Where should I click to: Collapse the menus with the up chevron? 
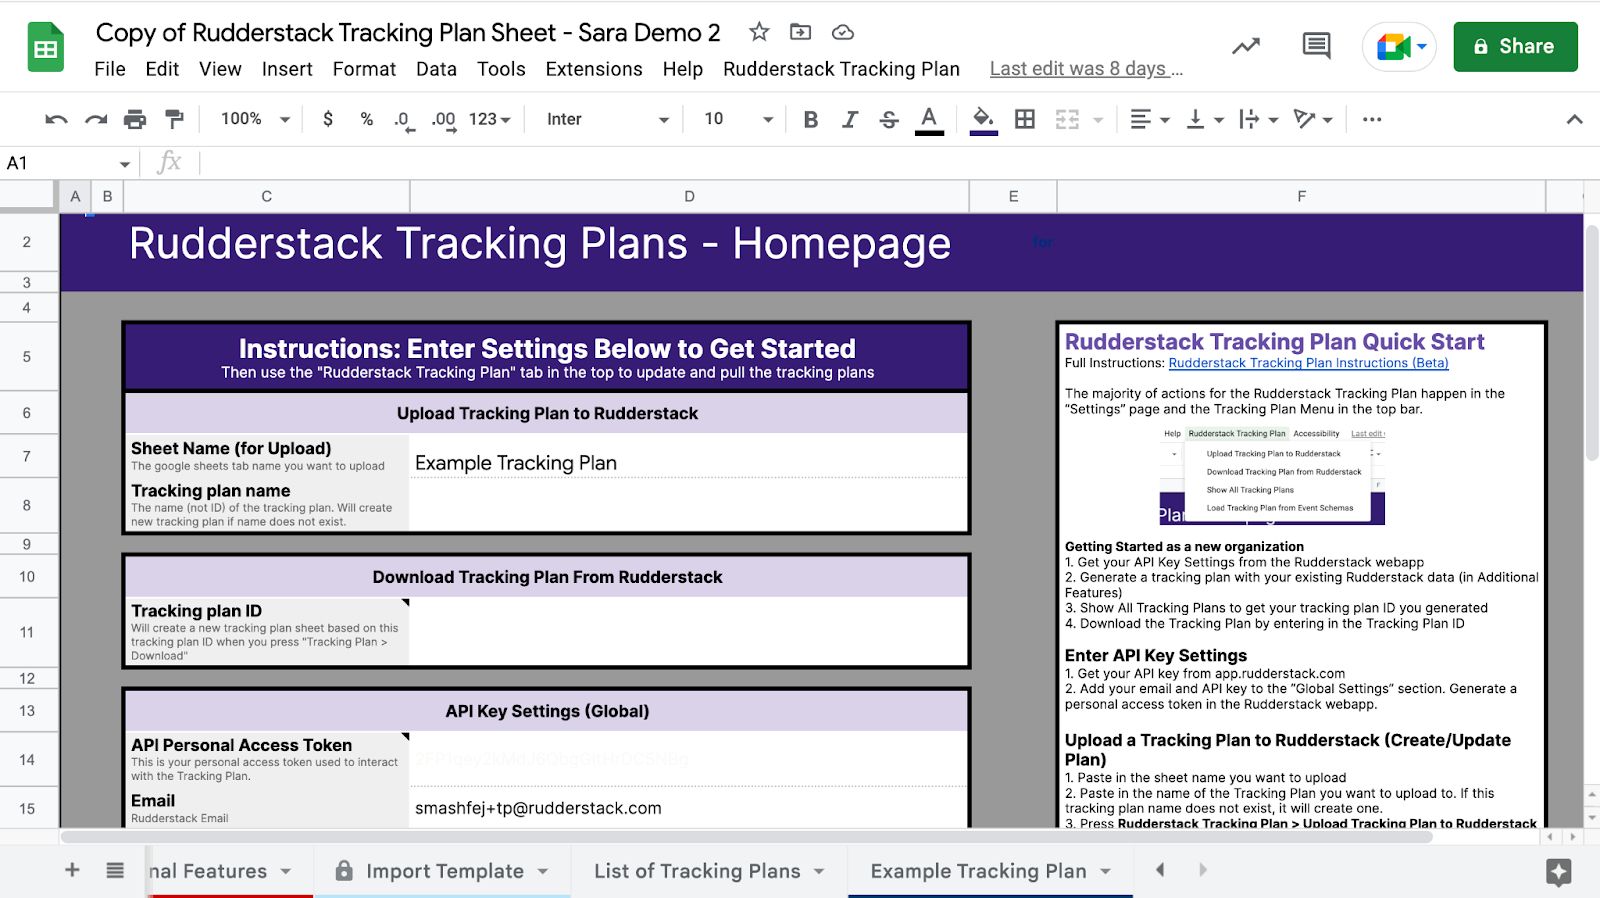click(x=1574, y=119)
